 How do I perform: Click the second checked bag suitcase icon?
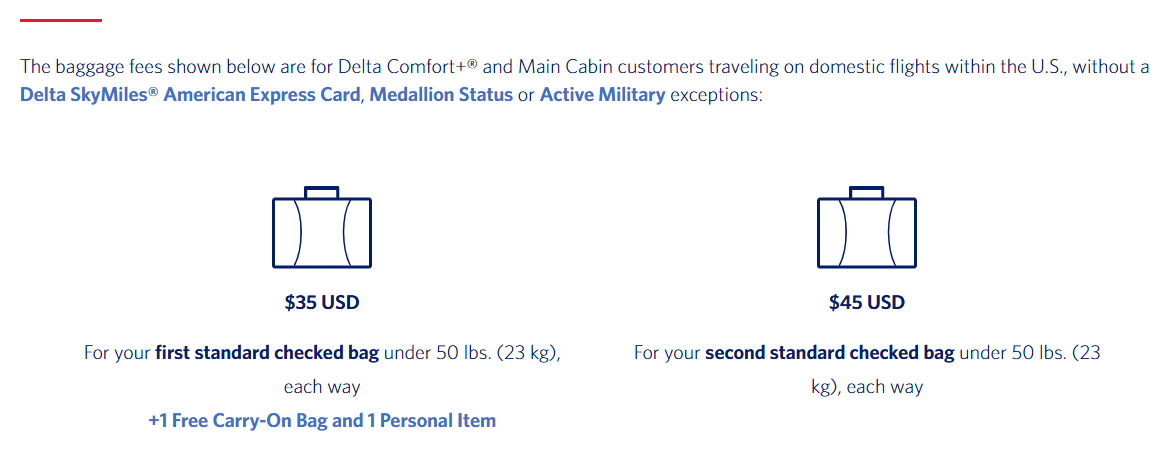(x=866, y=230)
